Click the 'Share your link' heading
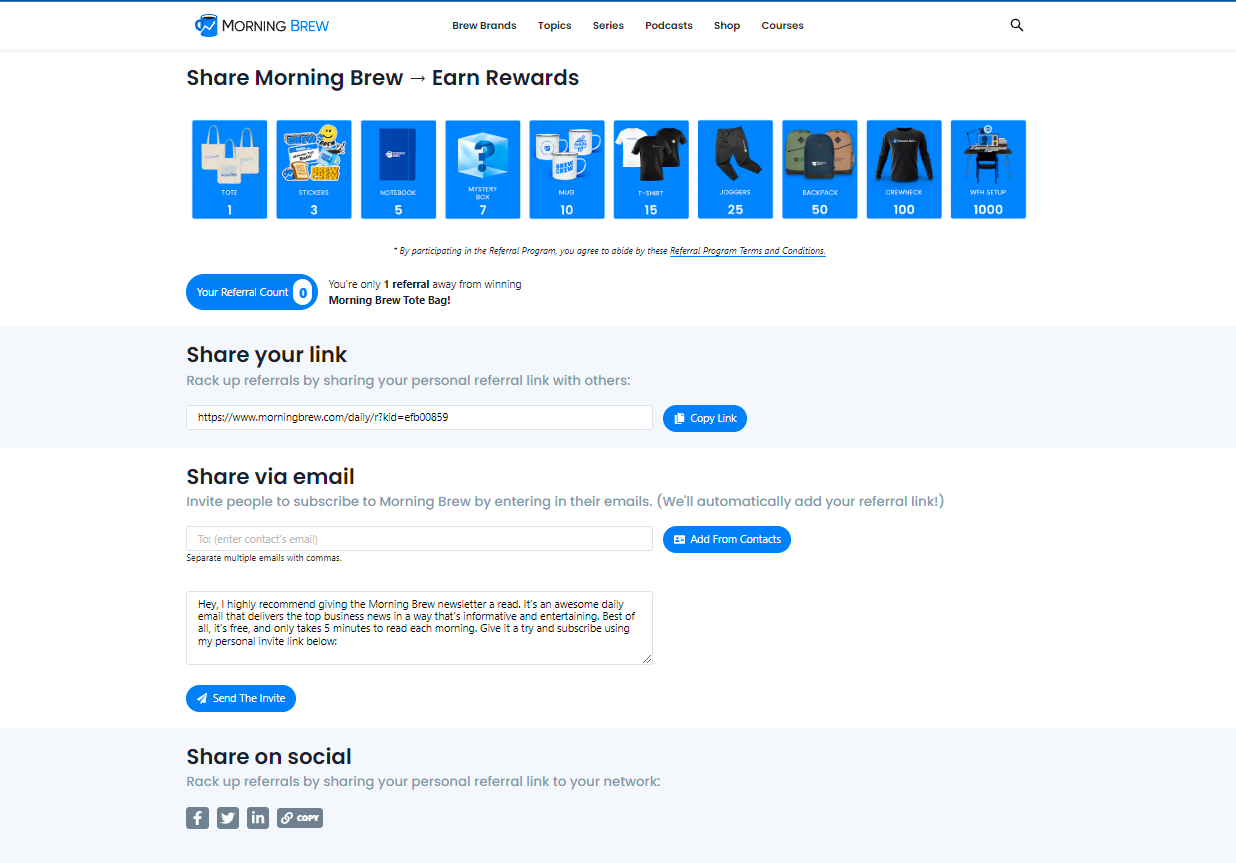This screenshot has height=863, width=1236. pos(267,355)
